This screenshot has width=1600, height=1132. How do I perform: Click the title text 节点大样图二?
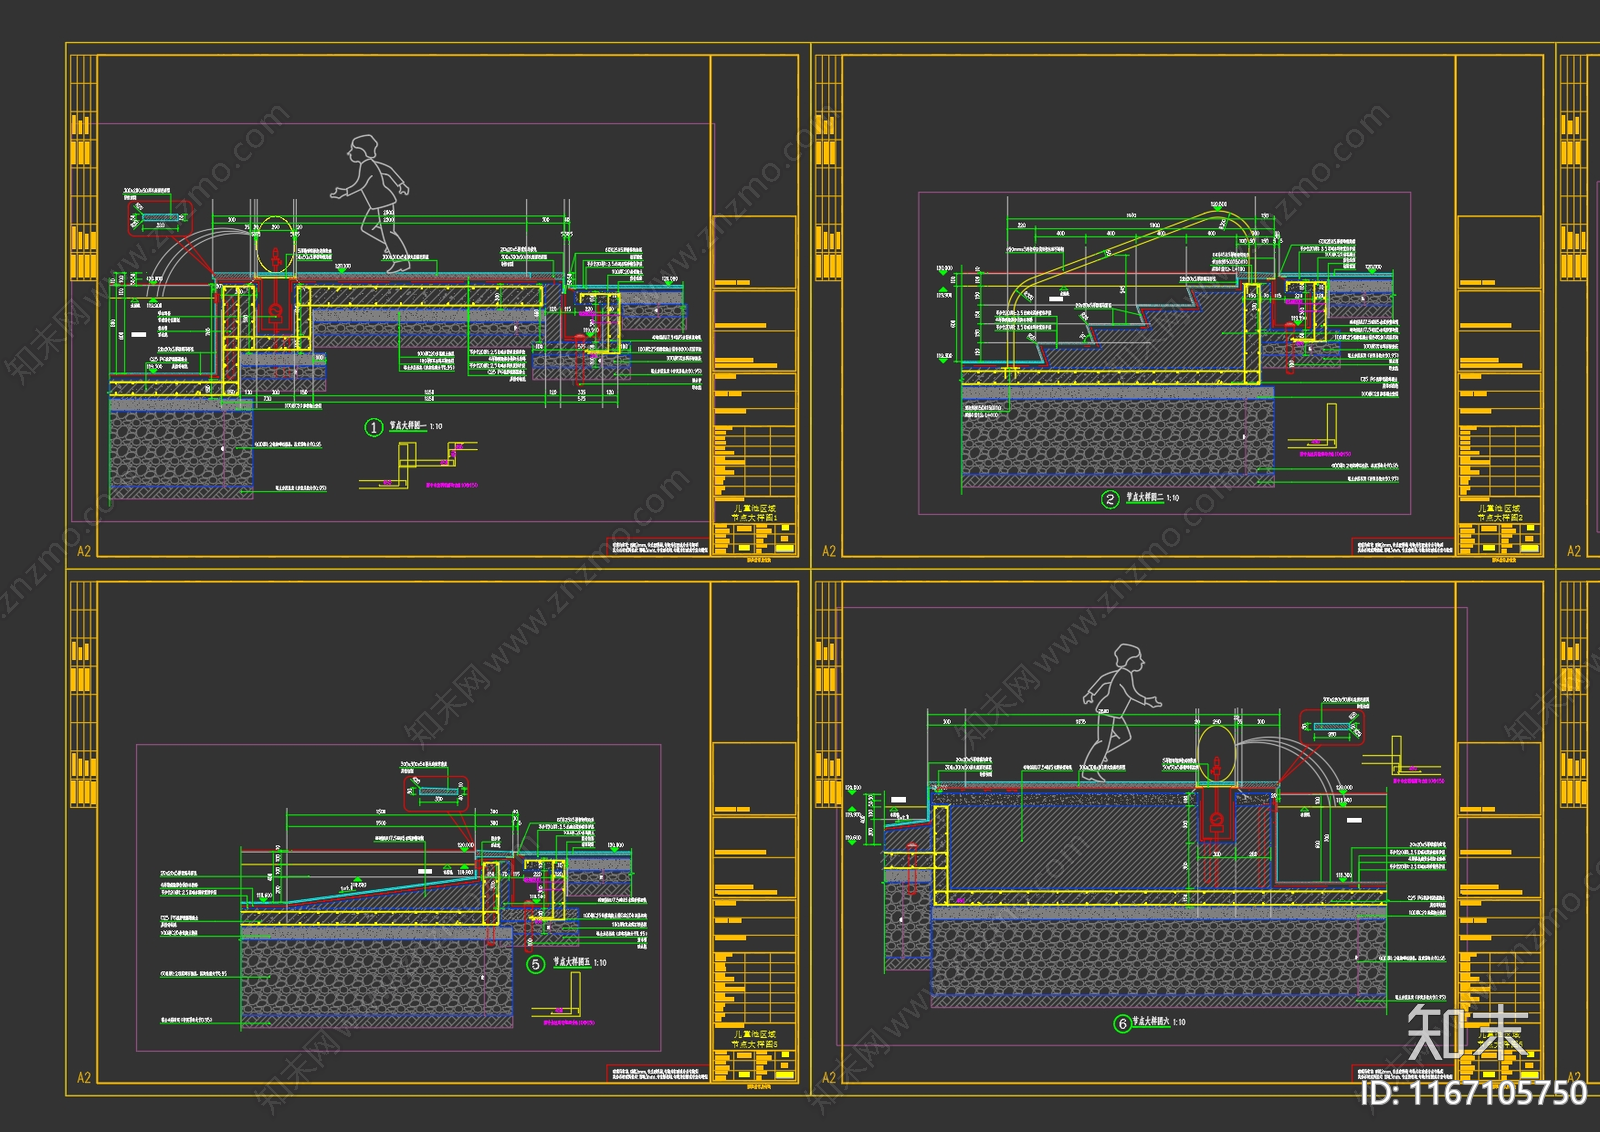(1145, 497)
